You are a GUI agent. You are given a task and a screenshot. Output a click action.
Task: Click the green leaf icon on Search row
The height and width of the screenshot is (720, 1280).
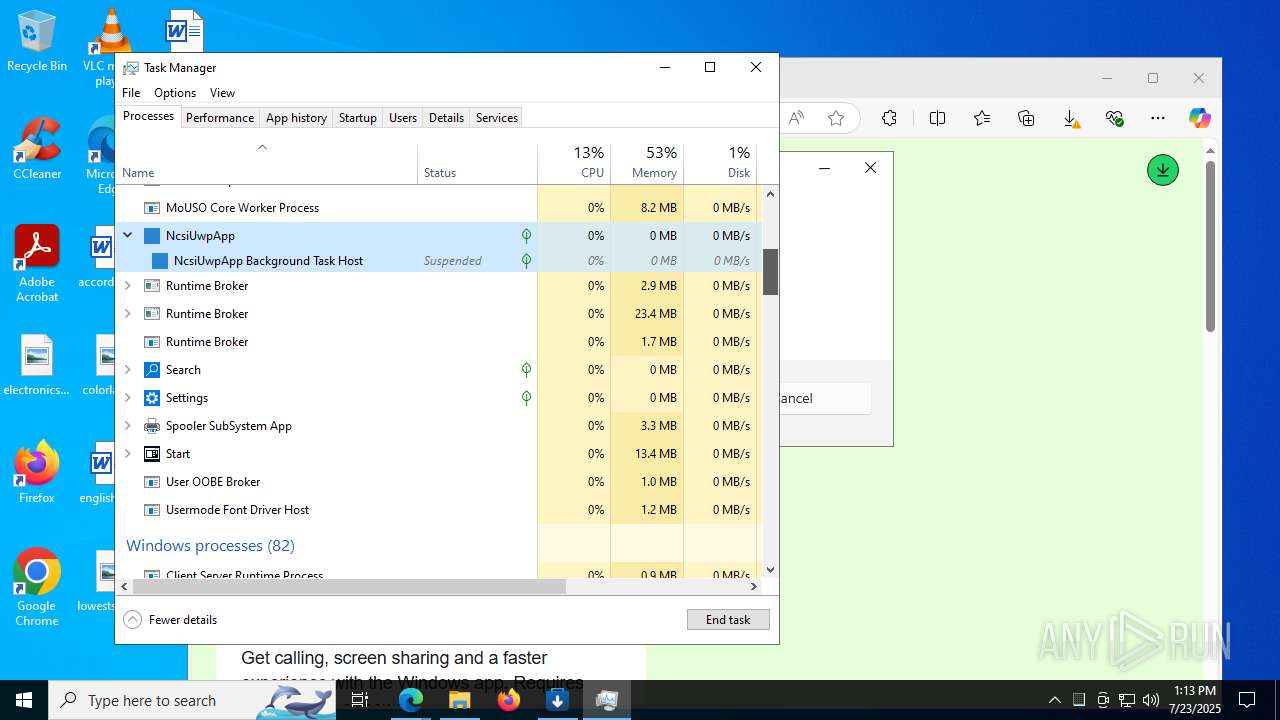click(526, 370)
